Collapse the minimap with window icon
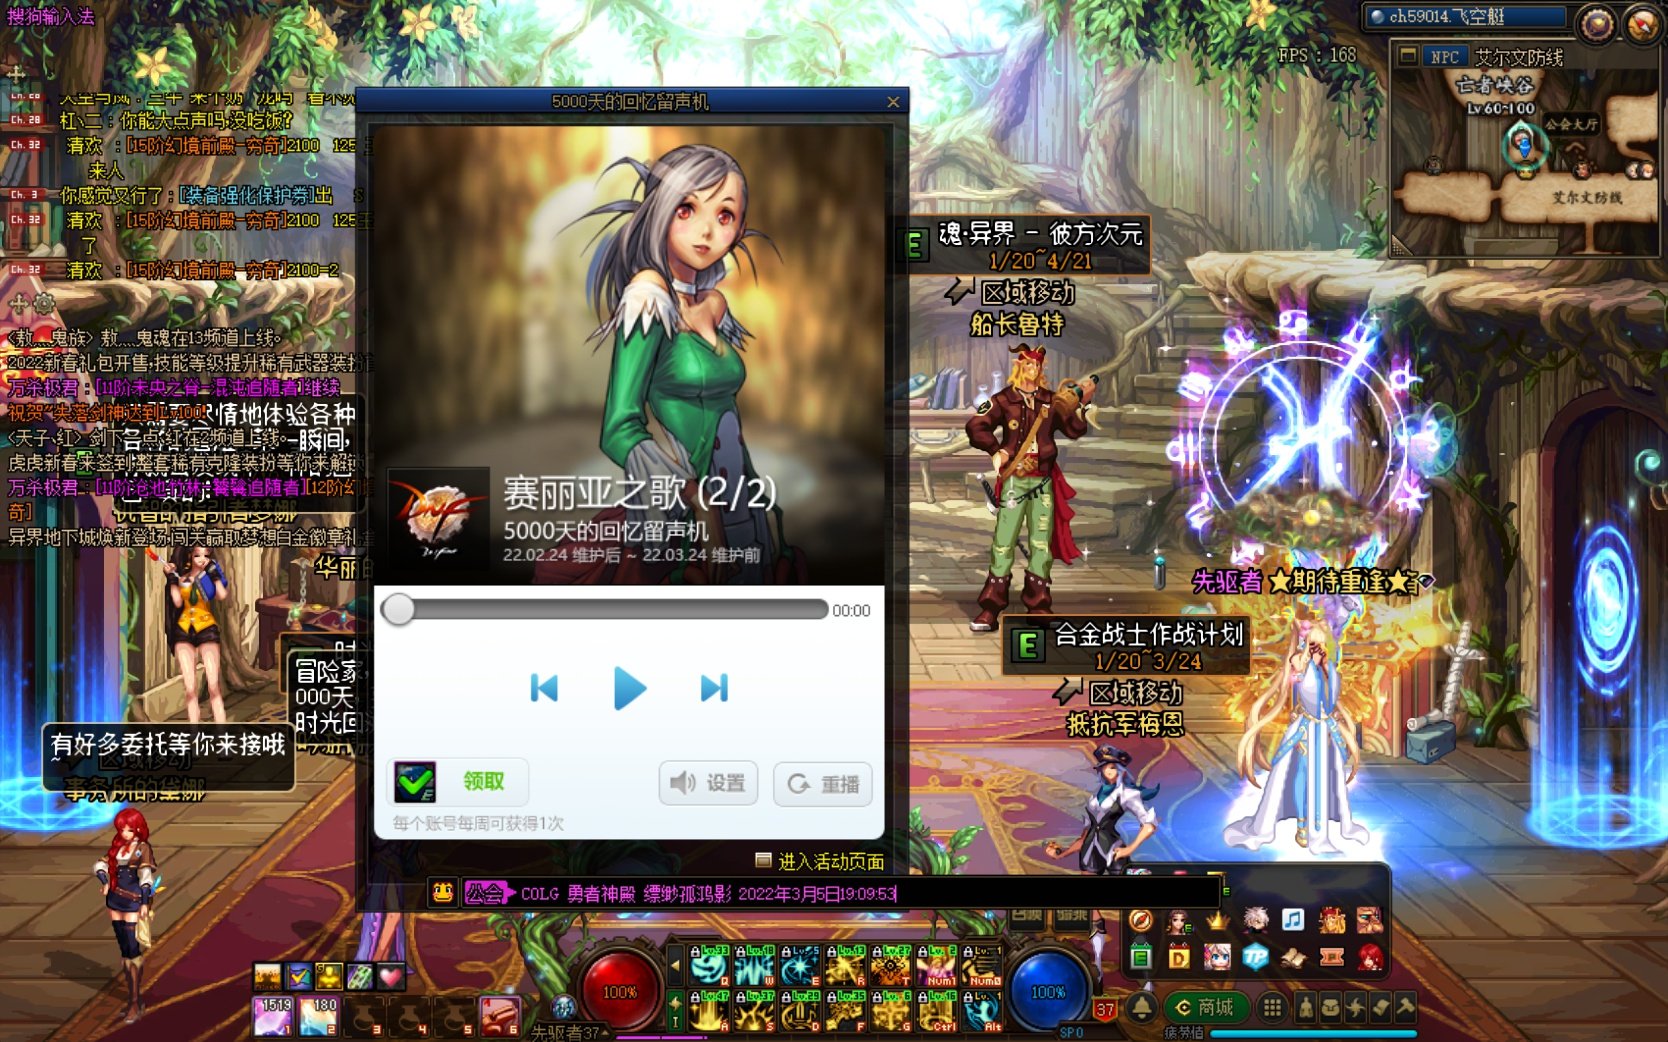Image resolution: width=1668 pixels, height=1042 pixels. pyautogui.click(x=1408, y=56)
